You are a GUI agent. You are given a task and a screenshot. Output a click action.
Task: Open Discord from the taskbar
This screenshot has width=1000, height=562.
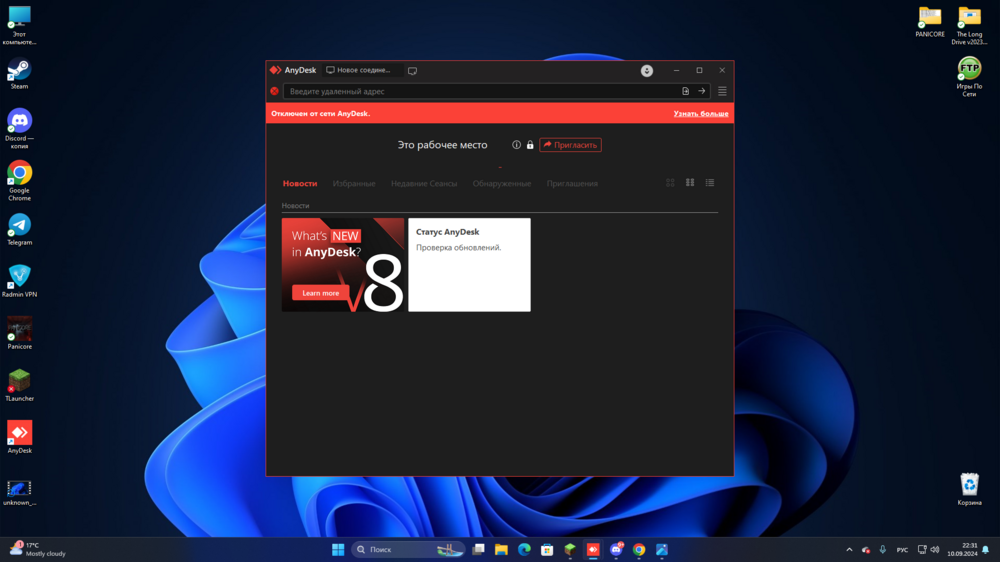[616, 549]
